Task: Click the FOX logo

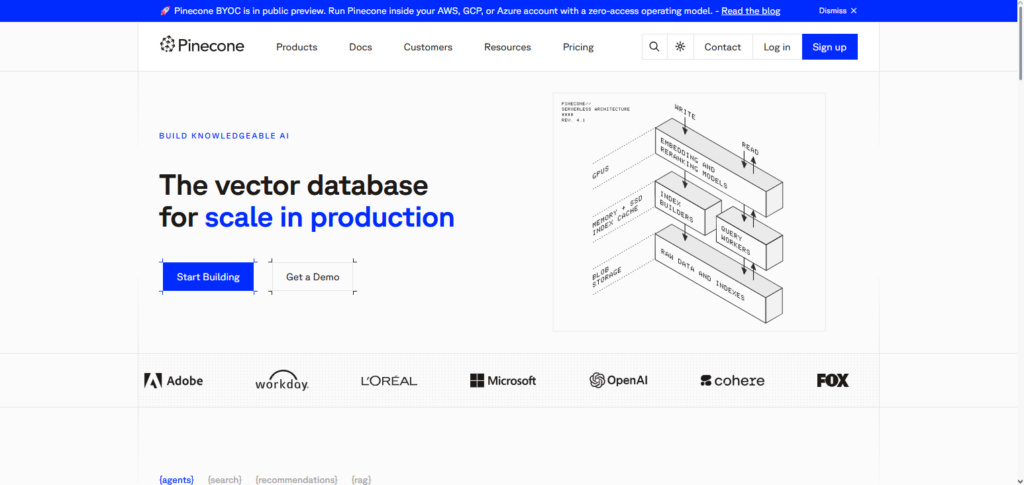Action: pyautogui.click(x=832, y=380)
